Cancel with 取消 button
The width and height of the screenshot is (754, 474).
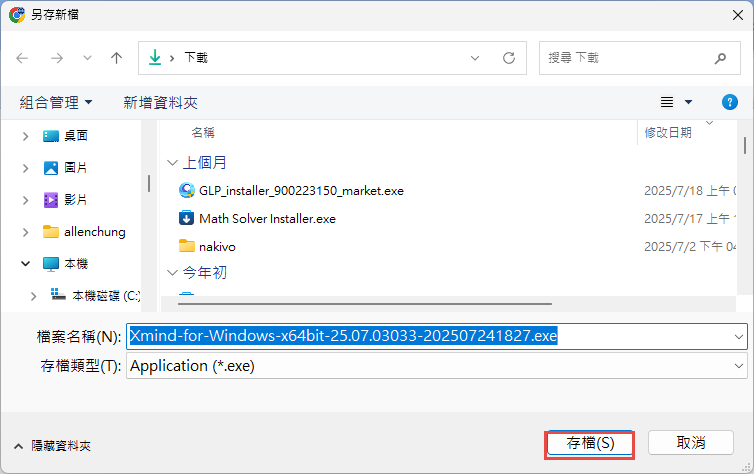click(691, 443)
